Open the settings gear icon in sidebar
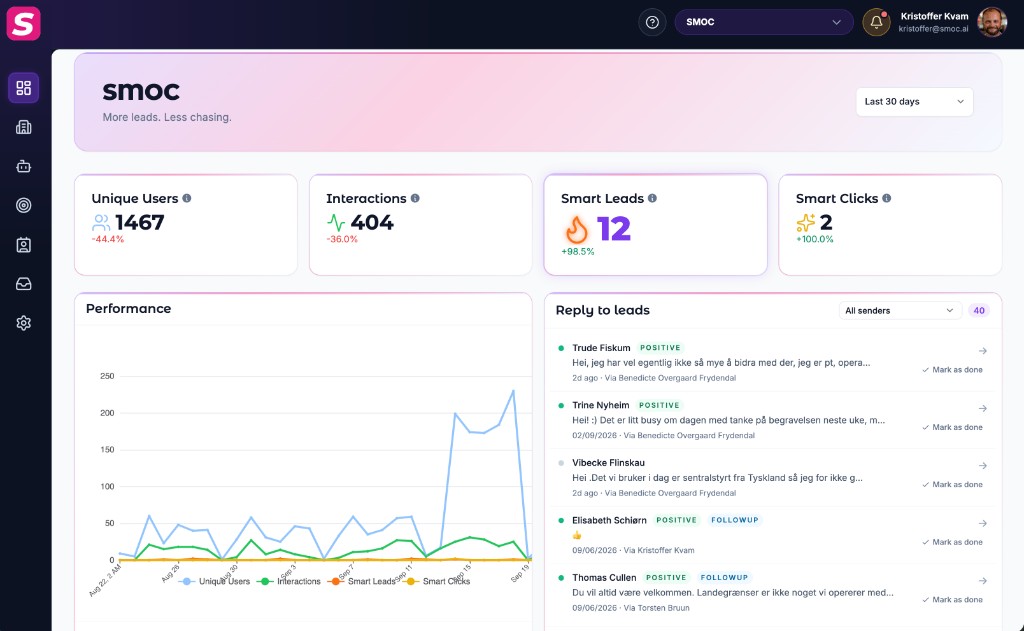1024x631 pixels. (24, 323)
